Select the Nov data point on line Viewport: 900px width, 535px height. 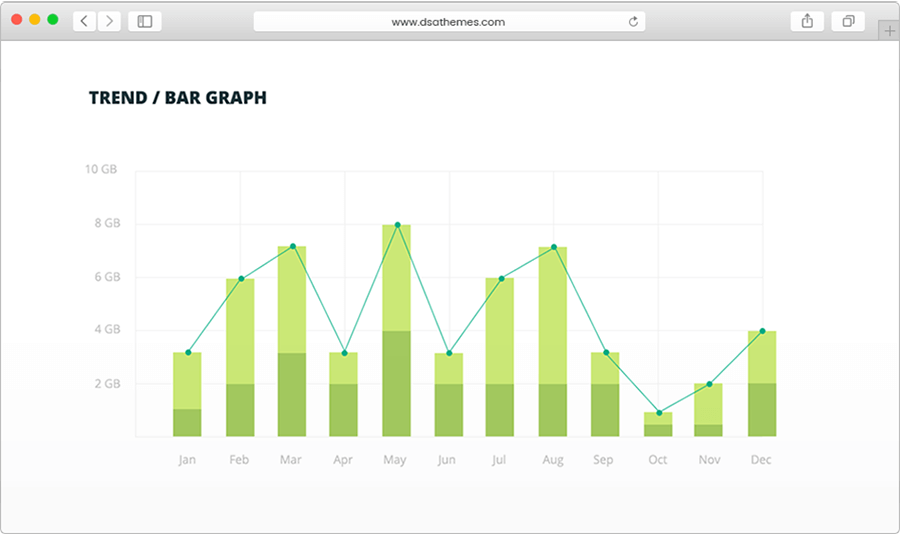pos(710,384)
